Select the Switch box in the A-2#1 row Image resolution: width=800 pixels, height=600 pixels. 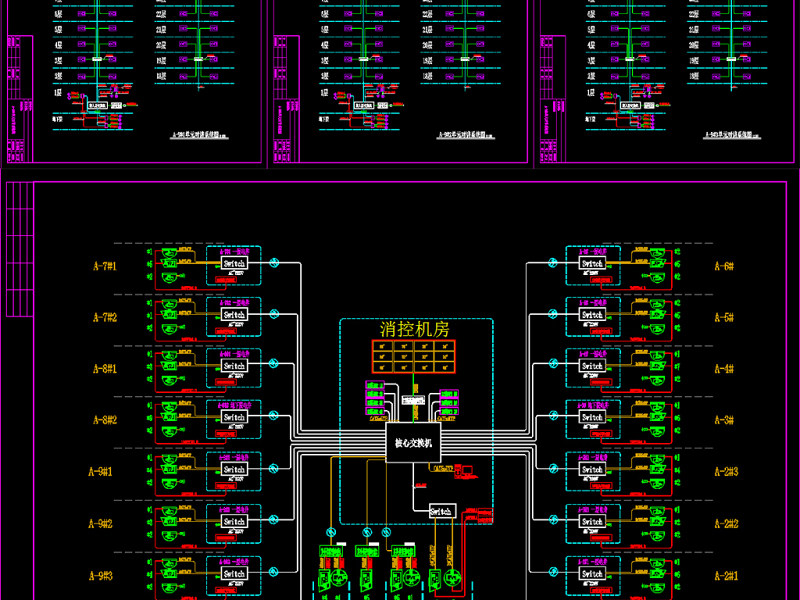click(x=592, y=573)
